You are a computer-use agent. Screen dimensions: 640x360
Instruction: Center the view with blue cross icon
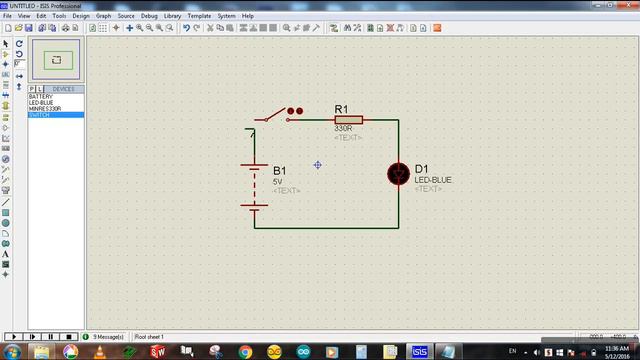(x=129, y=28)
